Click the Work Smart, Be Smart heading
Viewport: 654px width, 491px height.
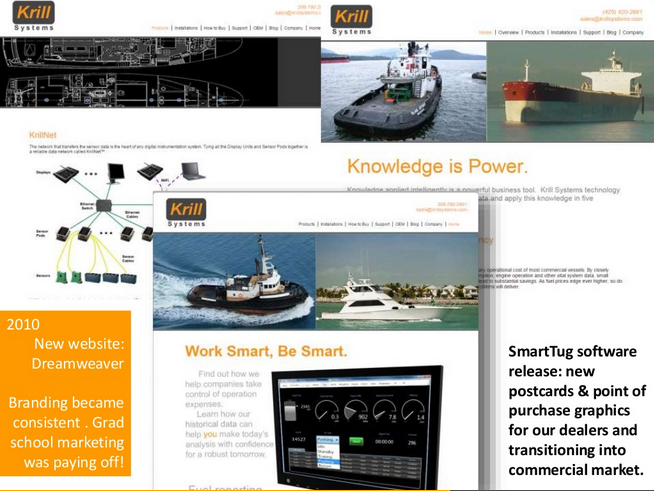265,351
